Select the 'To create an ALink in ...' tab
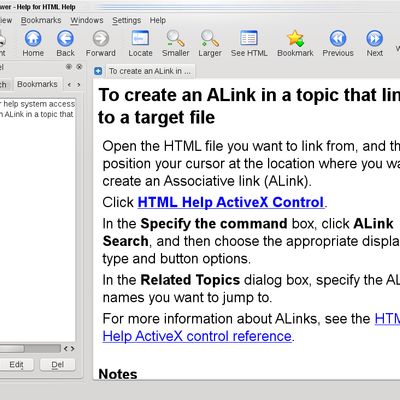 (x=150, y=71)
